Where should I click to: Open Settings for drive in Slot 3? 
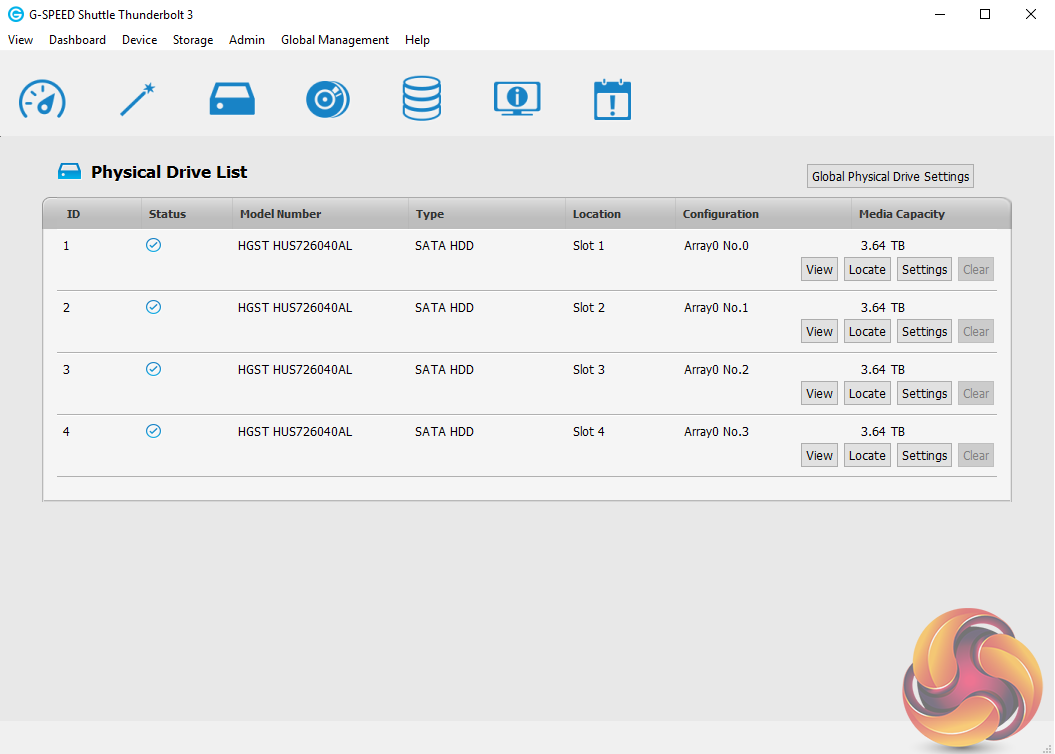click(x=924, y=394)
